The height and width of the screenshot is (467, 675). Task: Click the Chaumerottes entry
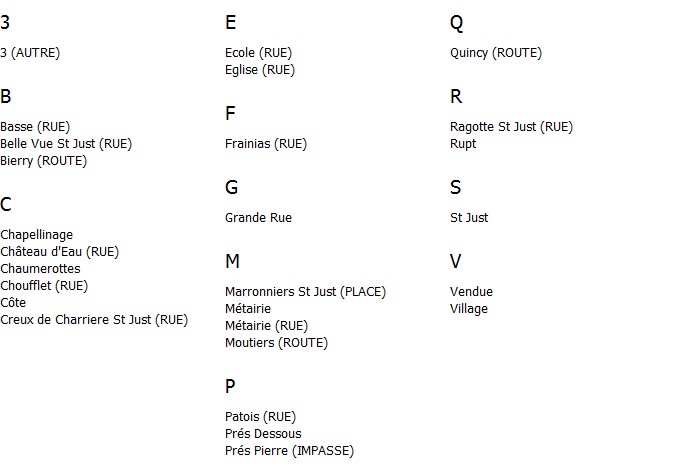[x=40, y=269]
